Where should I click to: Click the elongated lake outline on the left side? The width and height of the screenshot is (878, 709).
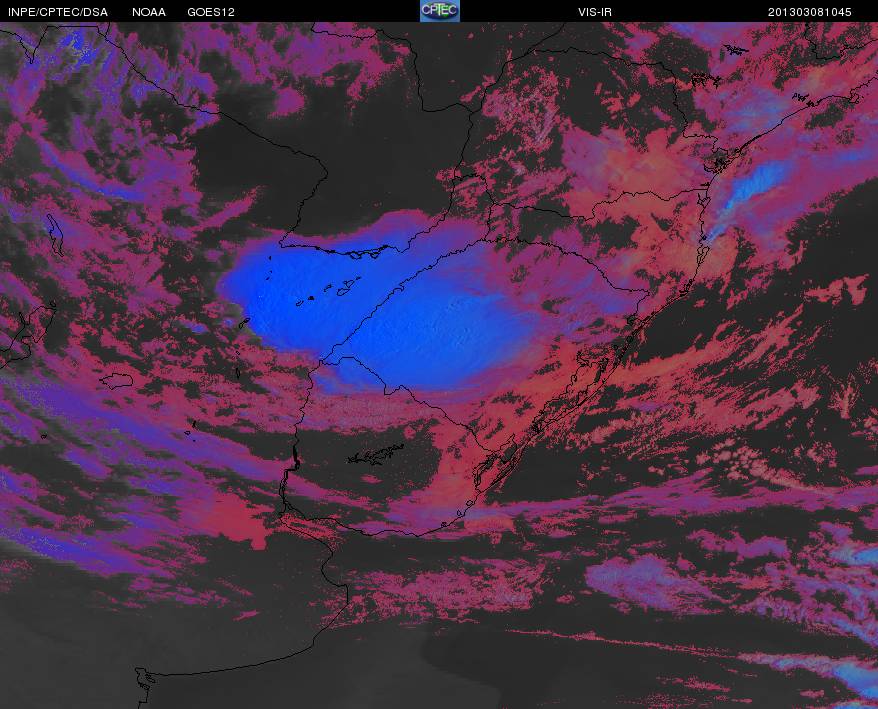[55, 235]
